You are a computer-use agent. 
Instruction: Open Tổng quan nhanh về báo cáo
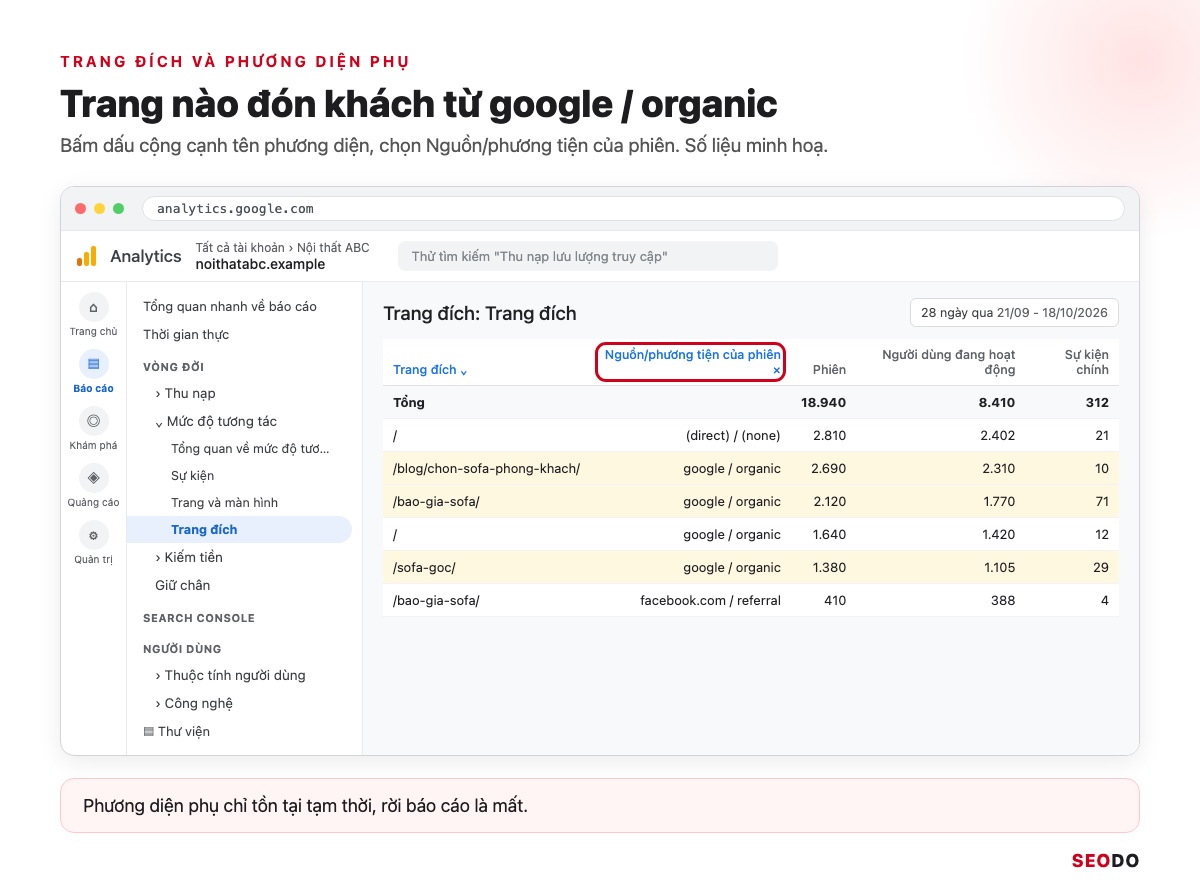pos(230,306)
